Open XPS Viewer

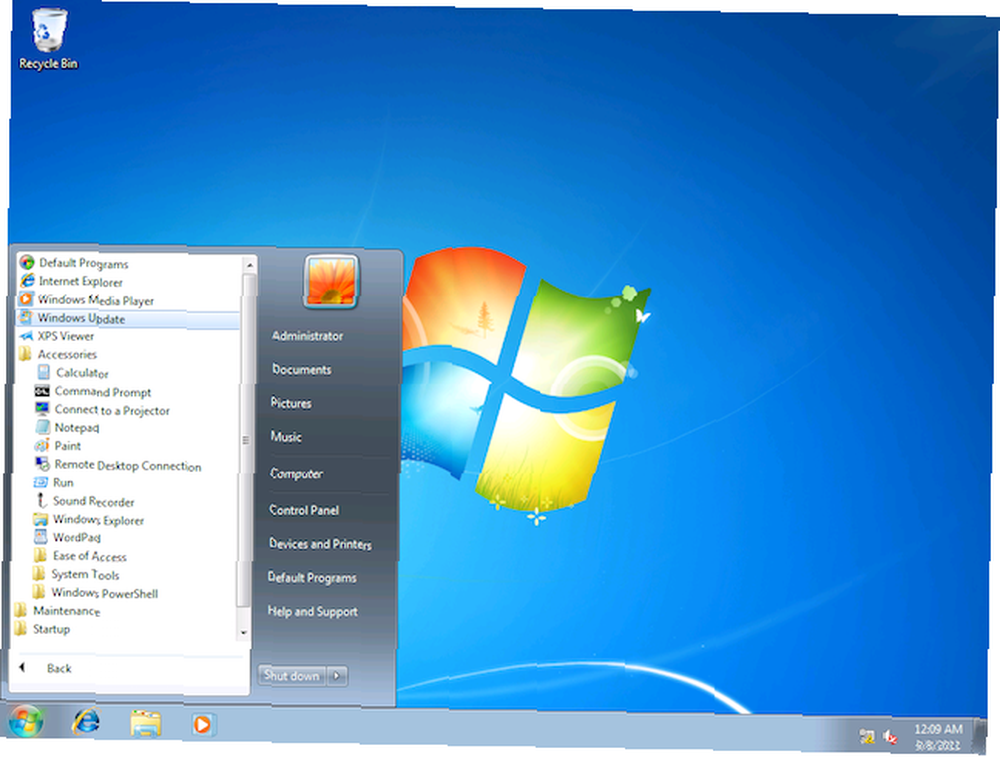pos(56,336)
